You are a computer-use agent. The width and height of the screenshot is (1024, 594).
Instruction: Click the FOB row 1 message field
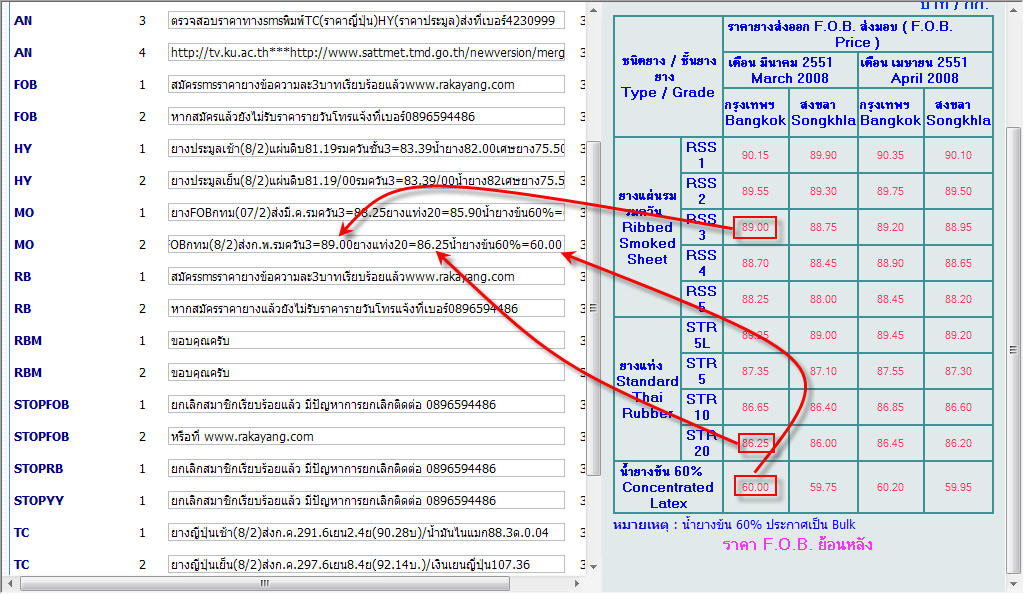(367, 85)
